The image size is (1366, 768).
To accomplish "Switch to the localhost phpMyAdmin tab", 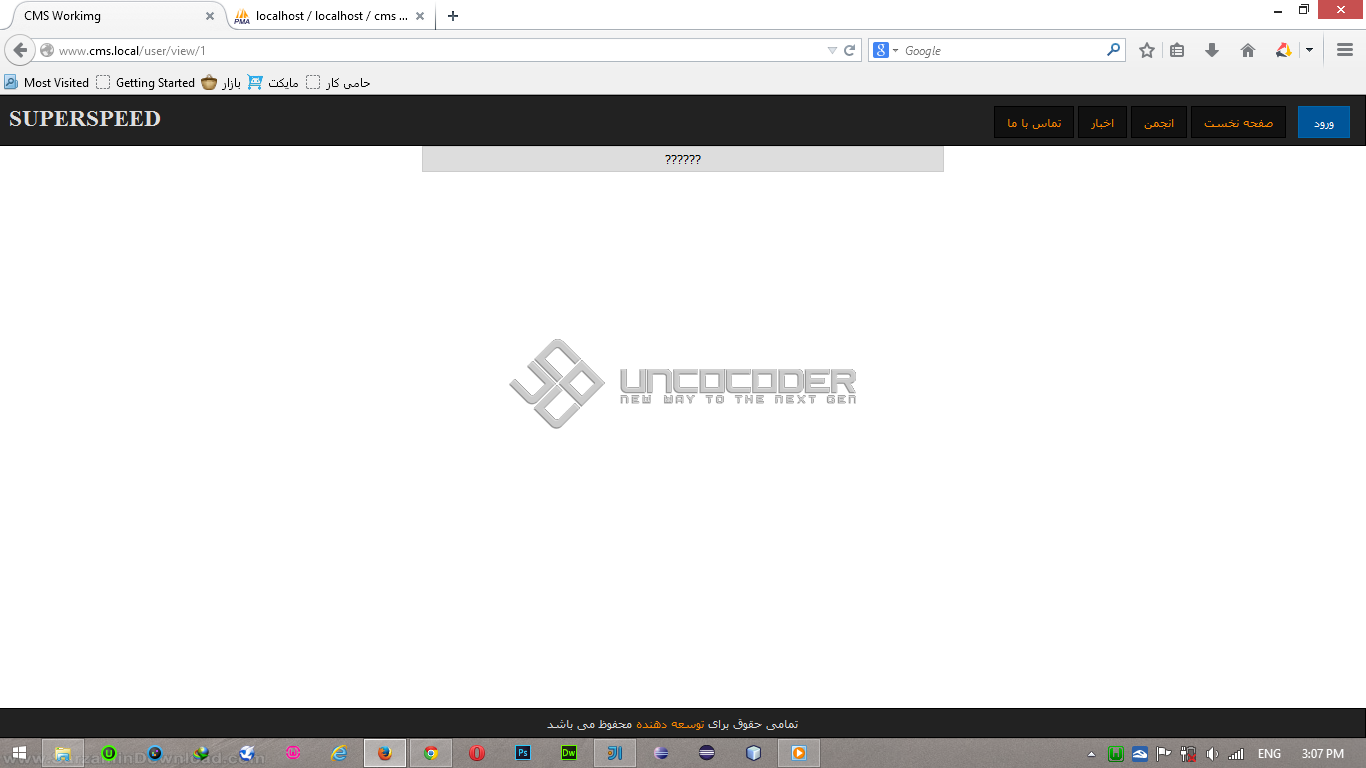I will [332, 16].
